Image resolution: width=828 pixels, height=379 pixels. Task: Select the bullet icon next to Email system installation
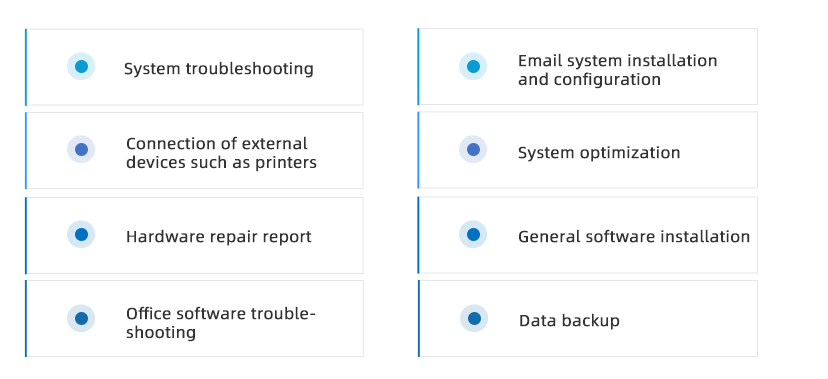[x=473, y=67]
